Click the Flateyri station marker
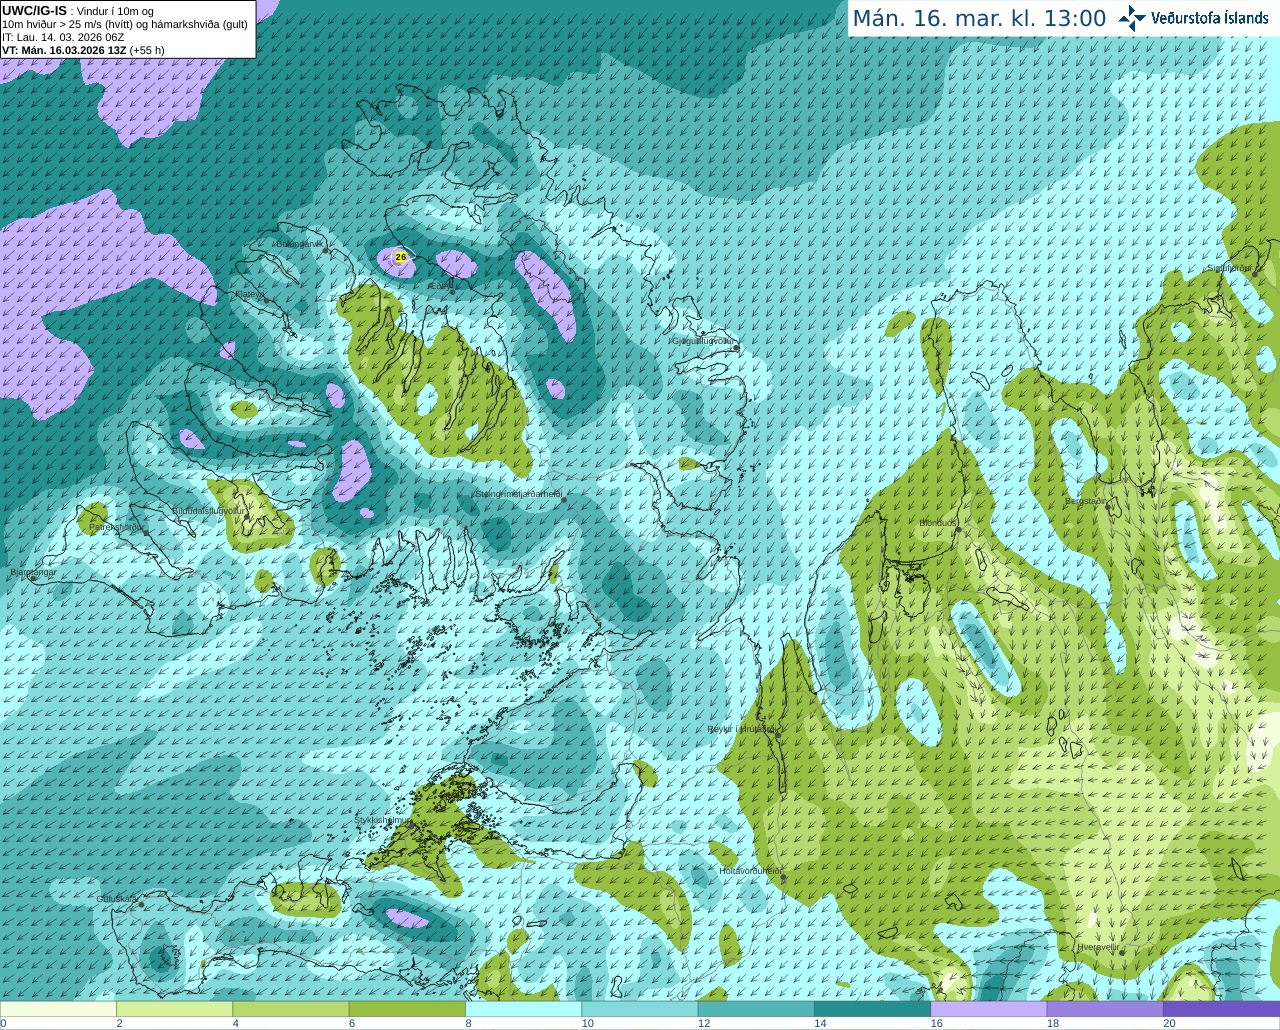This screenshot has width=1280, height=1030. coord(266,300)
